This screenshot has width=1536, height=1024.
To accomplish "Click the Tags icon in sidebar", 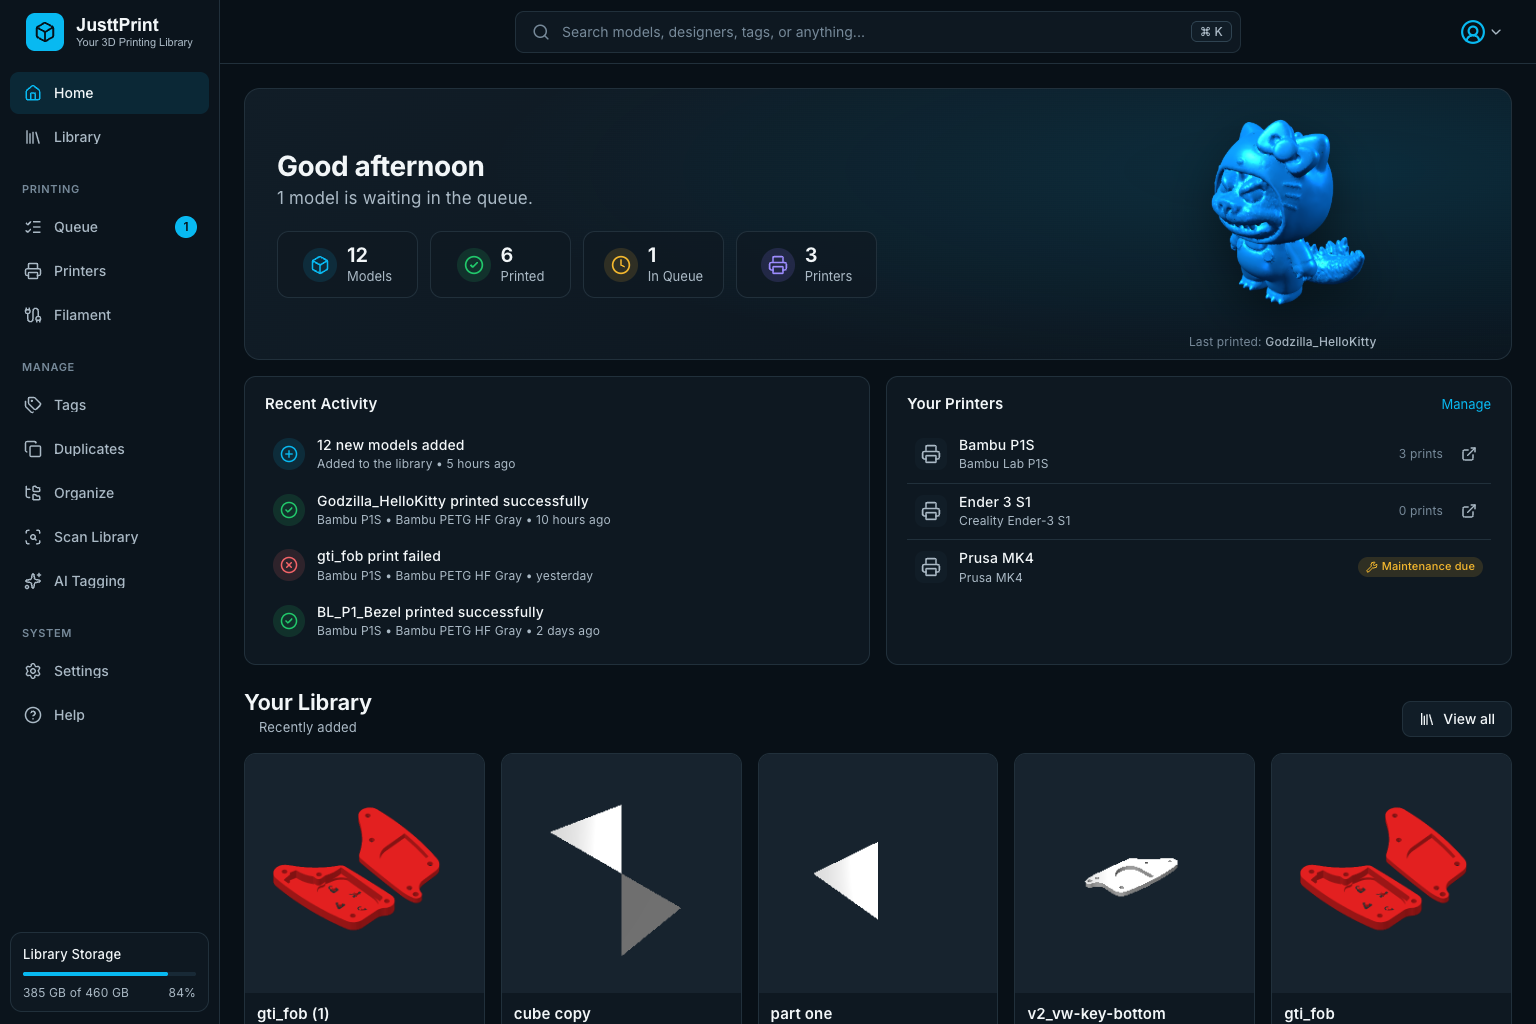I will (33, 405).
